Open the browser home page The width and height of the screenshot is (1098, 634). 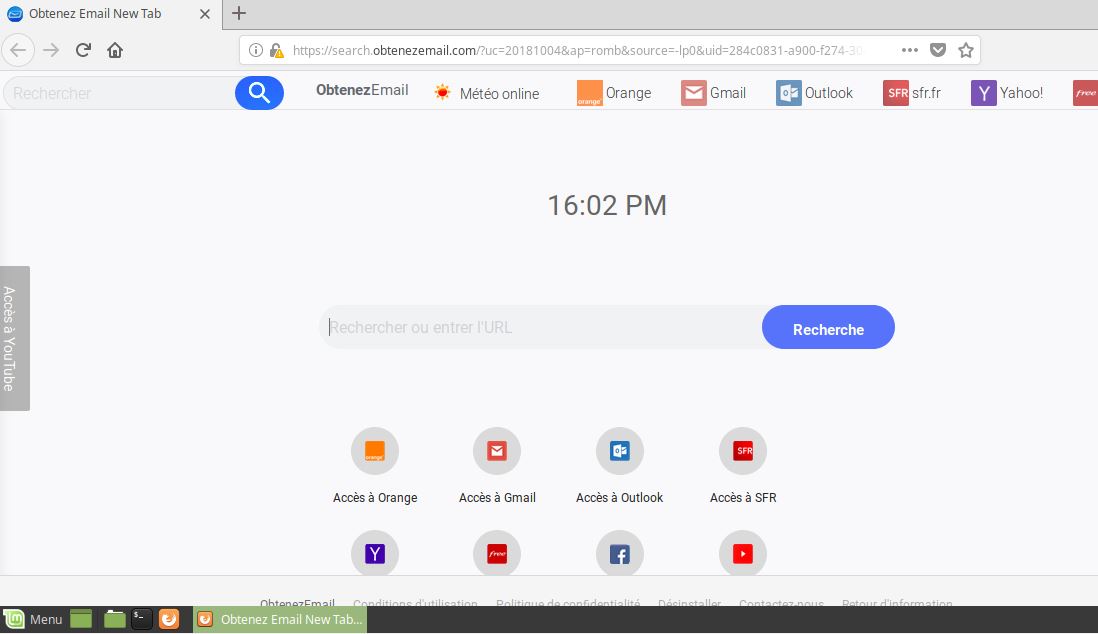[x=115, y=50]
